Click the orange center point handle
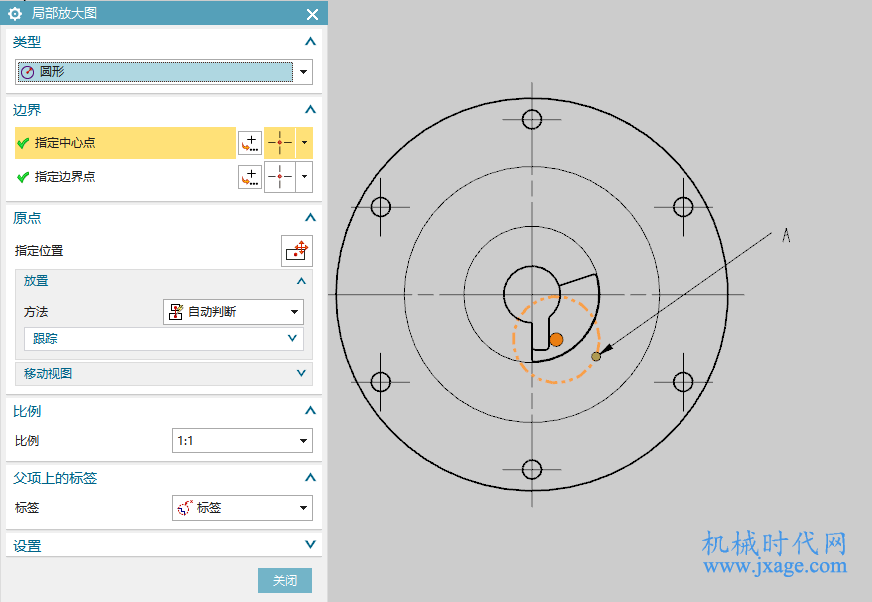872x602 pixels. point(556,339)
